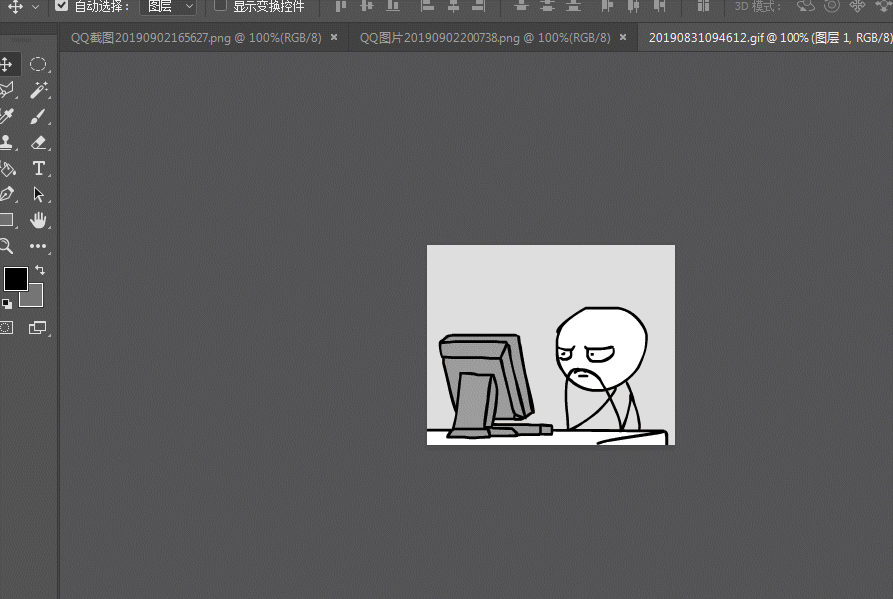Click the Align Top Edges icon

coord(341,6)
